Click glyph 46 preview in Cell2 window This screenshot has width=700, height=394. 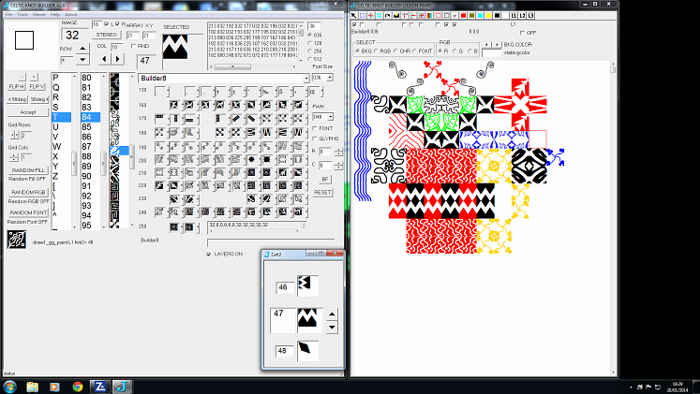[308, 286]
